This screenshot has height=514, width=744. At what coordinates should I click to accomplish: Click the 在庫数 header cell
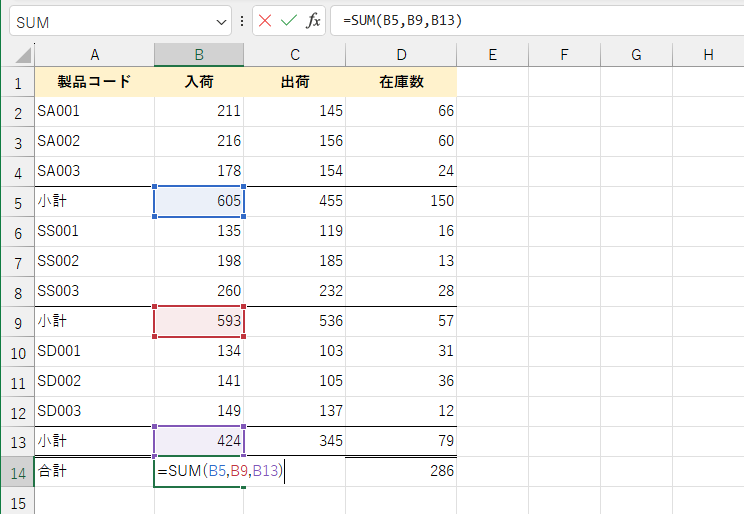click(401, 82)
